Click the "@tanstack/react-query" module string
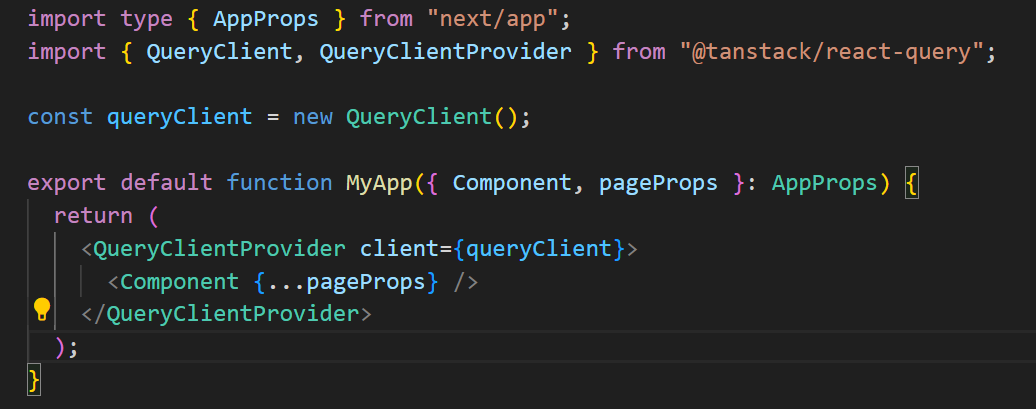 coord(831,52)
